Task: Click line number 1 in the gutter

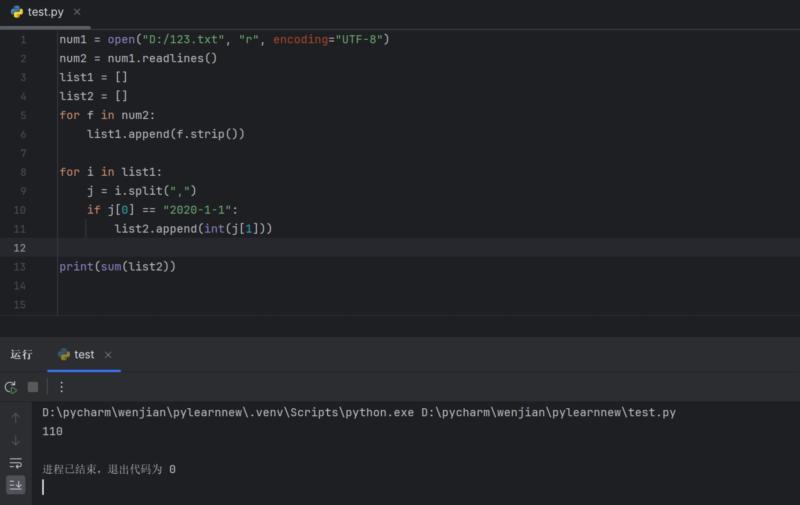Action: (23, 39)
